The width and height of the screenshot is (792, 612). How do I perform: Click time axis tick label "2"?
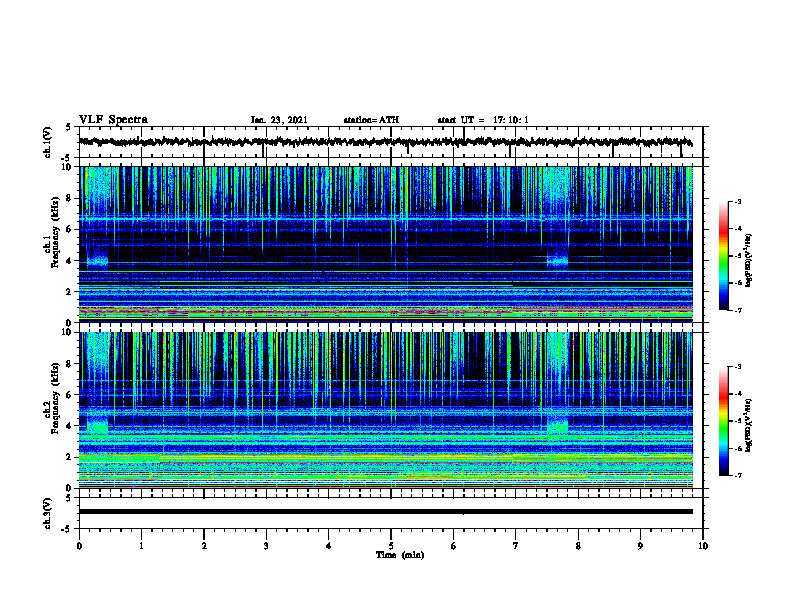204,546
